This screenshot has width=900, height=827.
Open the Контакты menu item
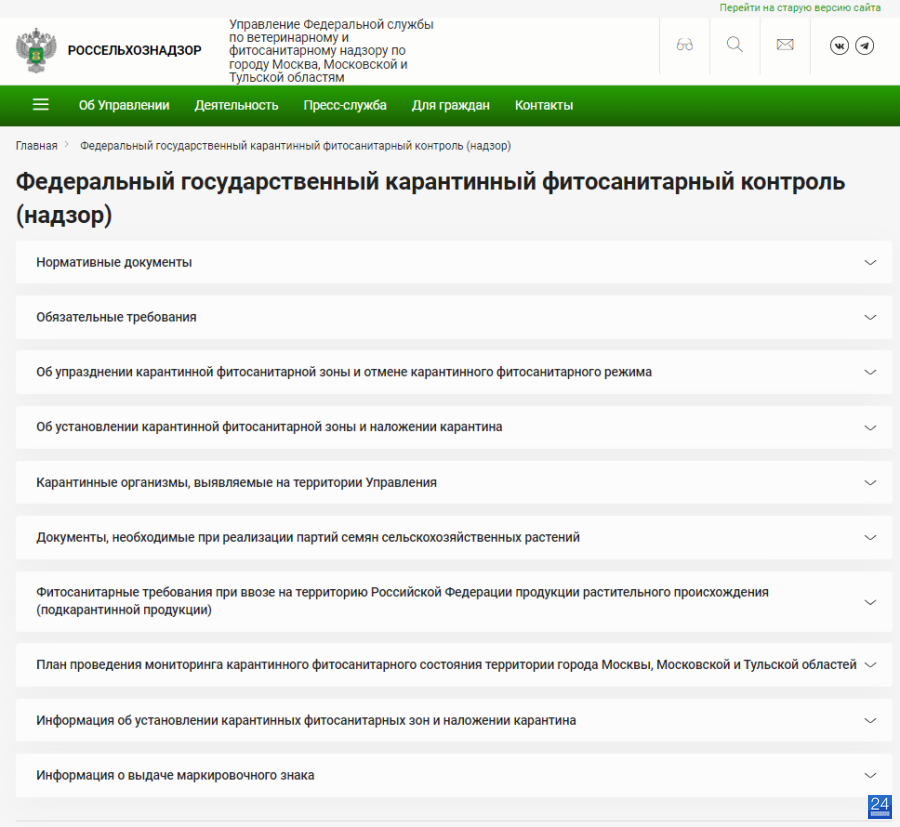[x=544, y=105]
